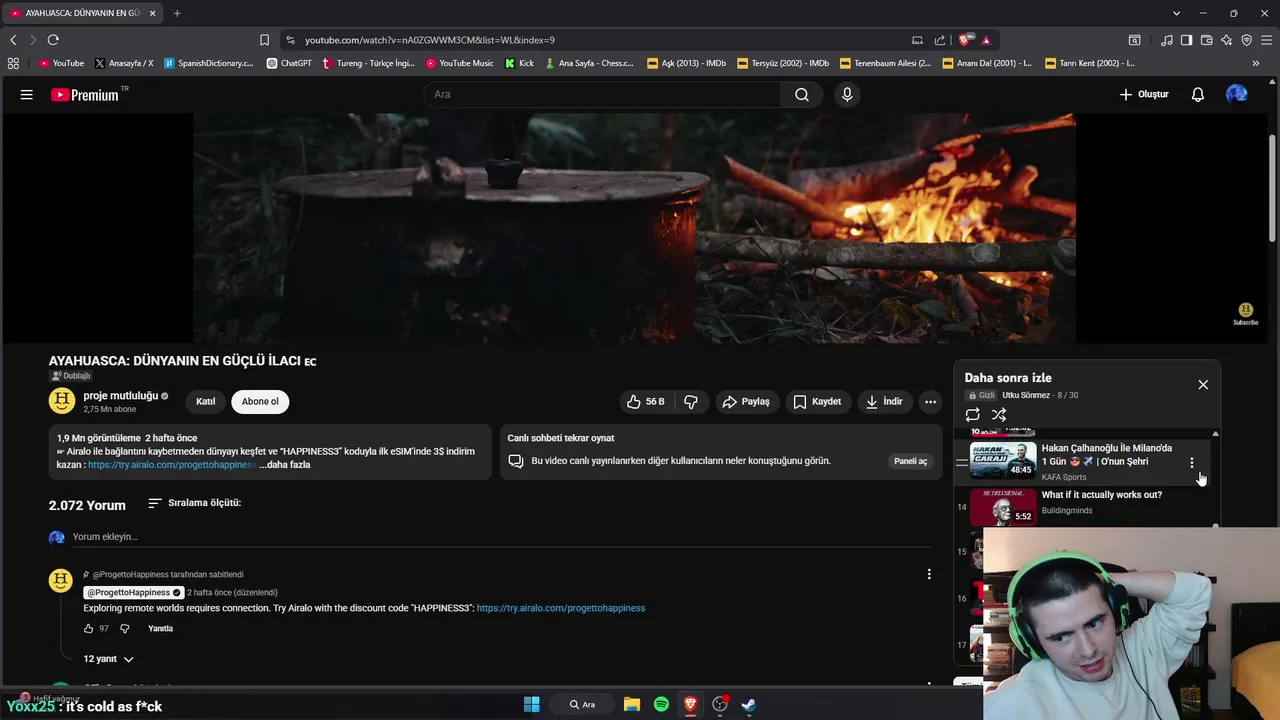Click the search magnifier button

(802, 94)
